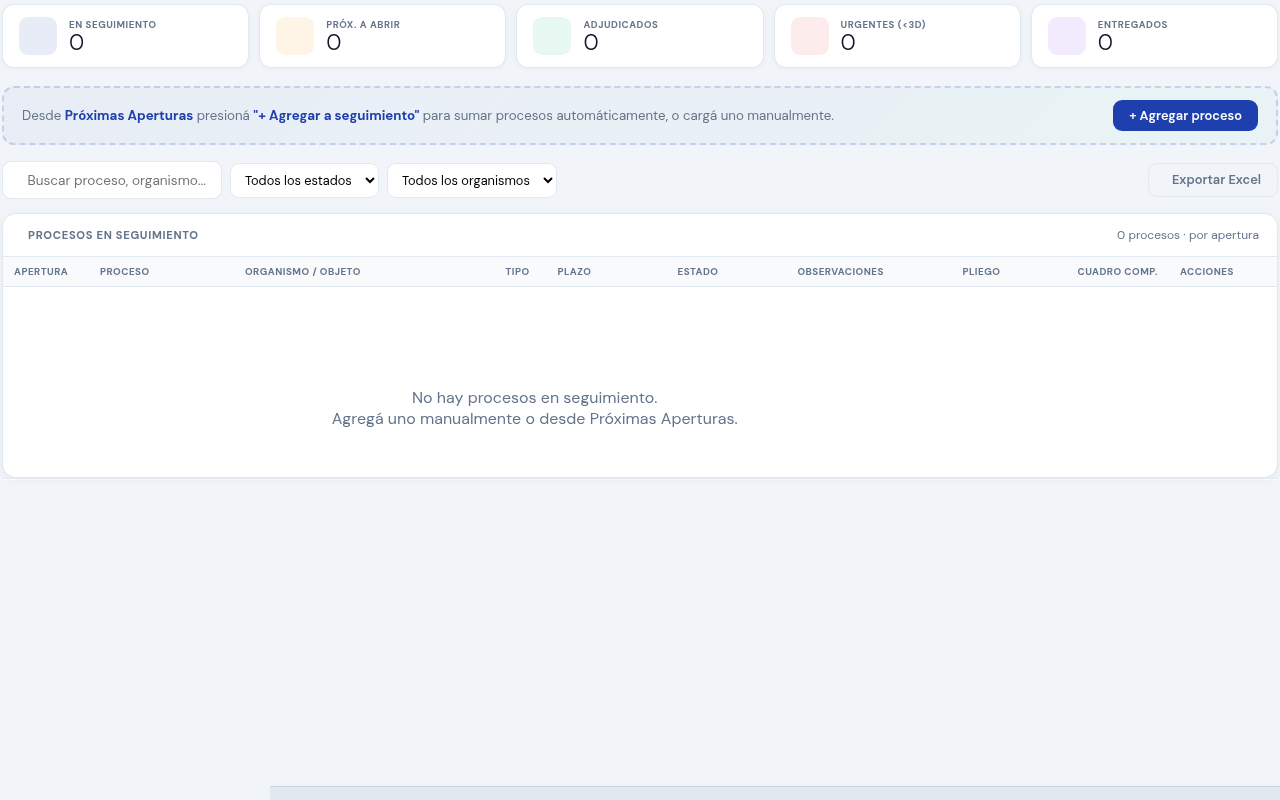The image size is (1280, 800).
Task: Select the Estado column header
Action: [x=697, y=272]
